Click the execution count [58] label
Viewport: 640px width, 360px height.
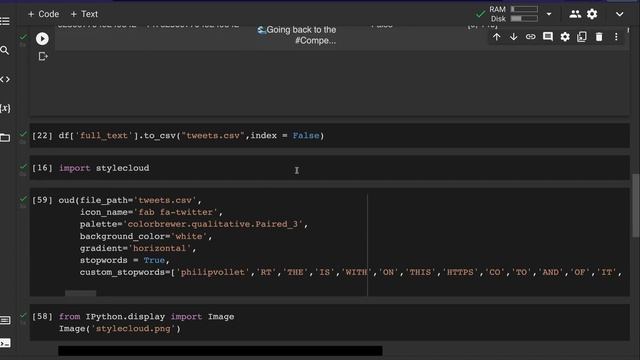42,317
